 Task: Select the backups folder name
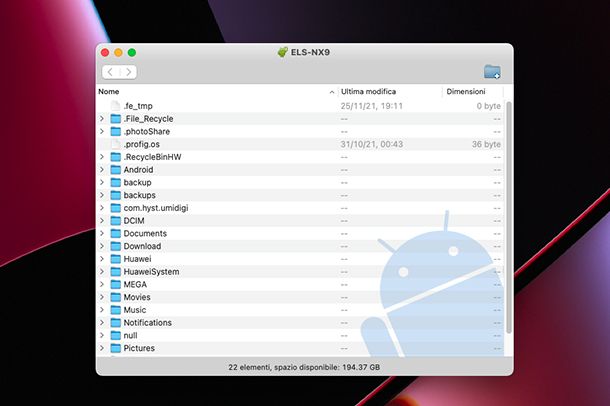click(140, 195)
